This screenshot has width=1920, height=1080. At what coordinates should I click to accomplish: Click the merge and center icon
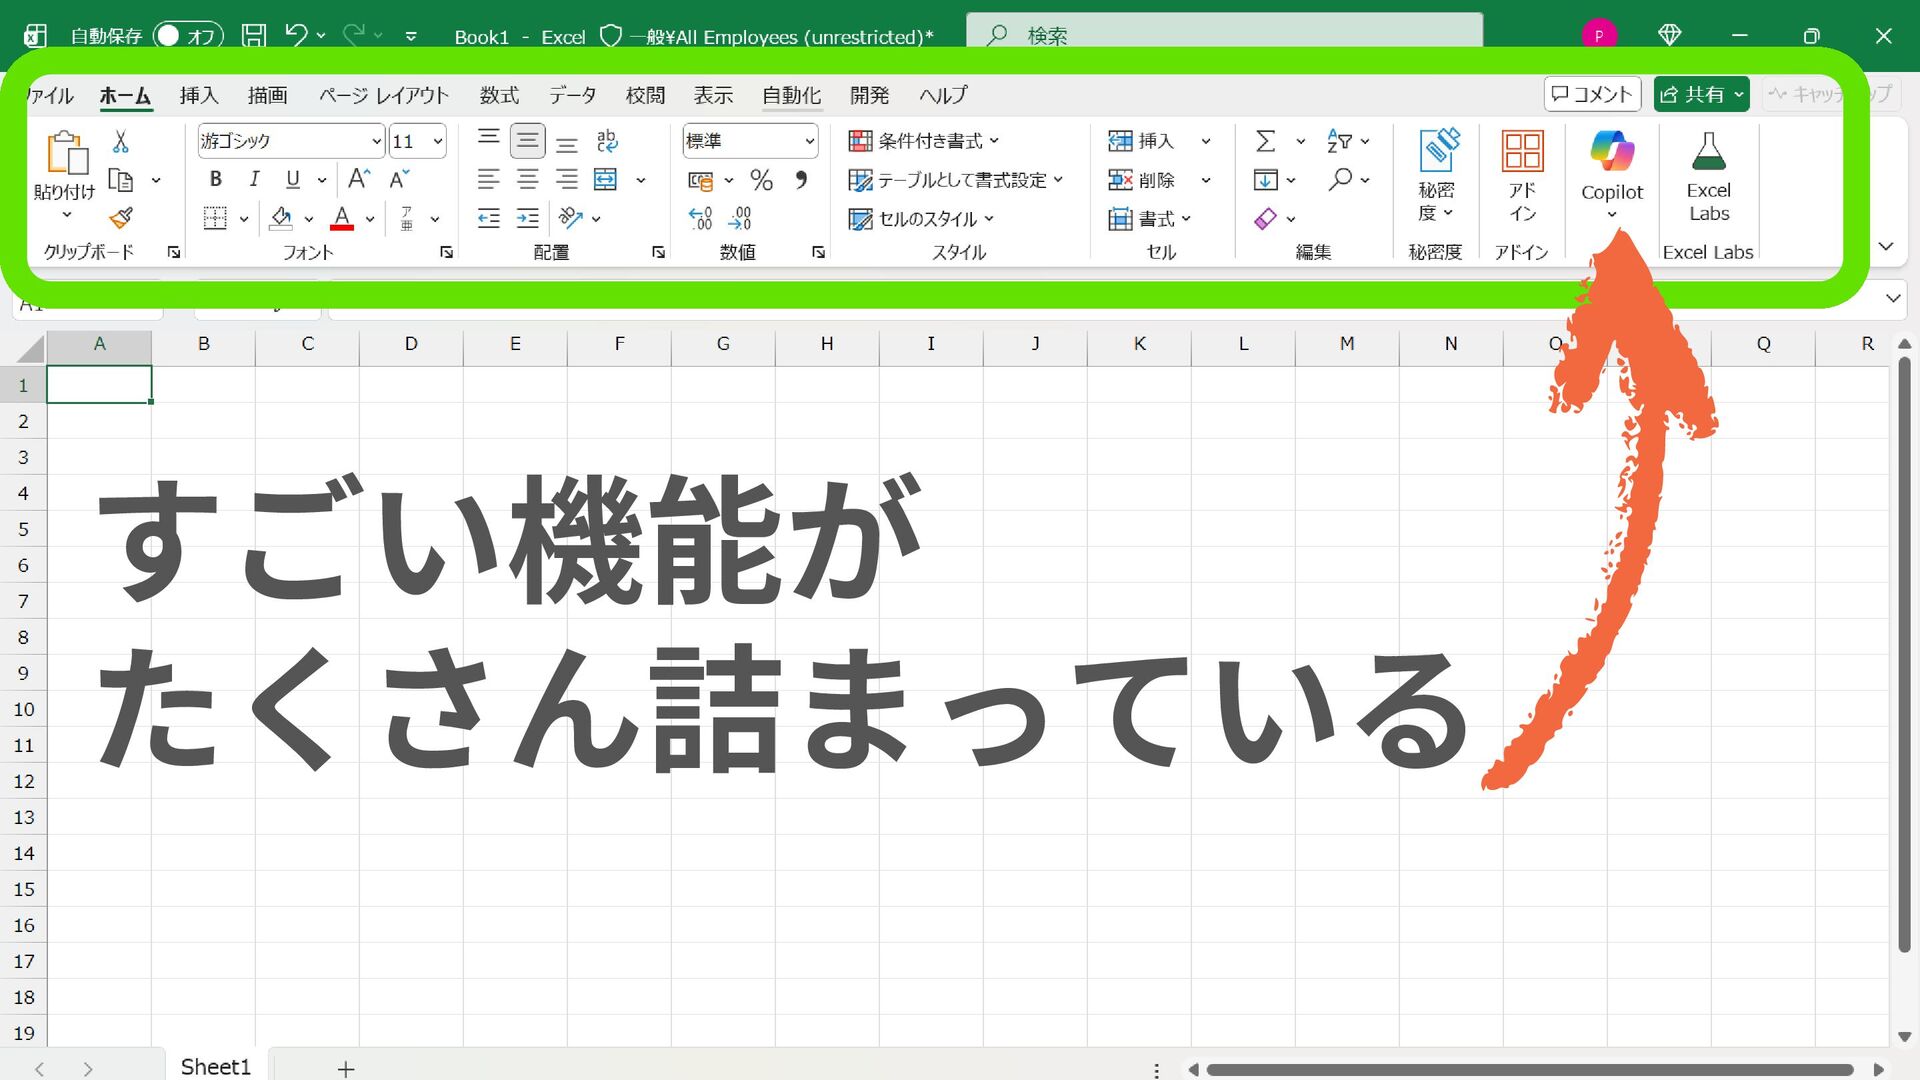[606, 180]
